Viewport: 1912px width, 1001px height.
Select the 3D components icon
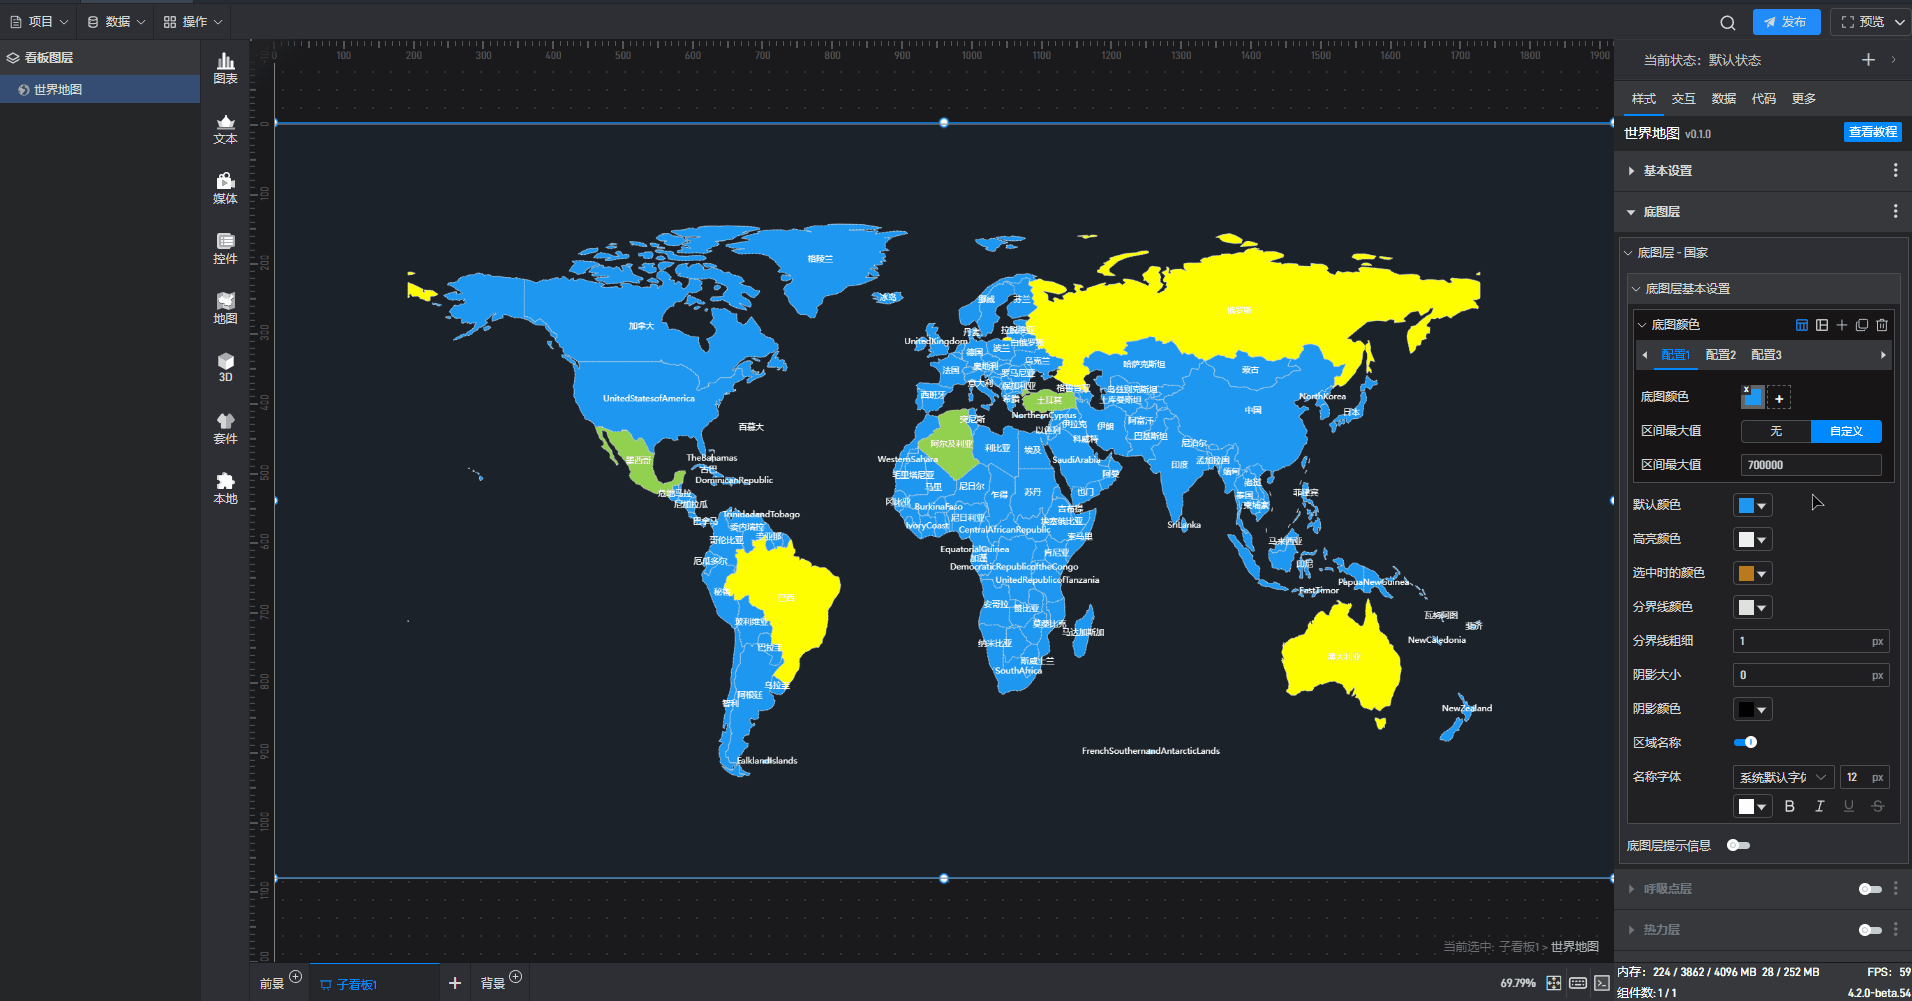[x=225, y=367]
